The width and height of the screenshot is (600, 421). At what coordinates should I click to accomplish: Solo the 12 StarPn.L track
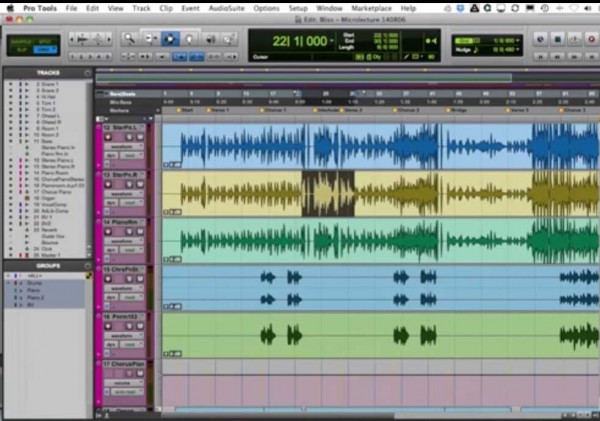coord(129,137)
